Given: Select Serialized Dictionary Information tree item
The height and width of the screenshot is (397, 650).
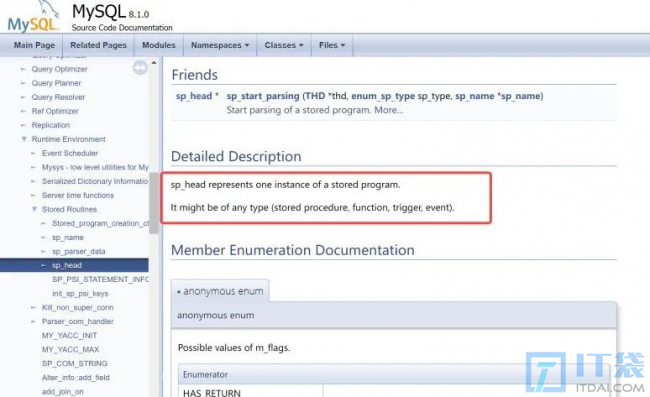Looking at the screenshot, I should (x=95, y=182).
